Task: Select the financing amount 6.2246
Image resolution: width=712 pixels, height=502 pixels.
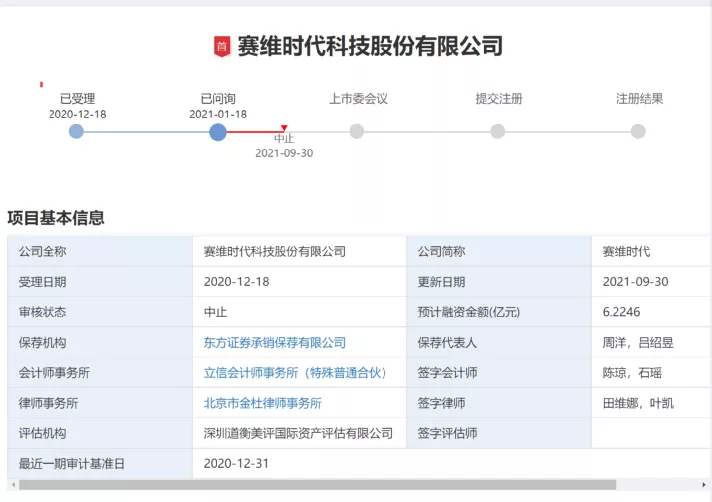Action: point(621,312)
